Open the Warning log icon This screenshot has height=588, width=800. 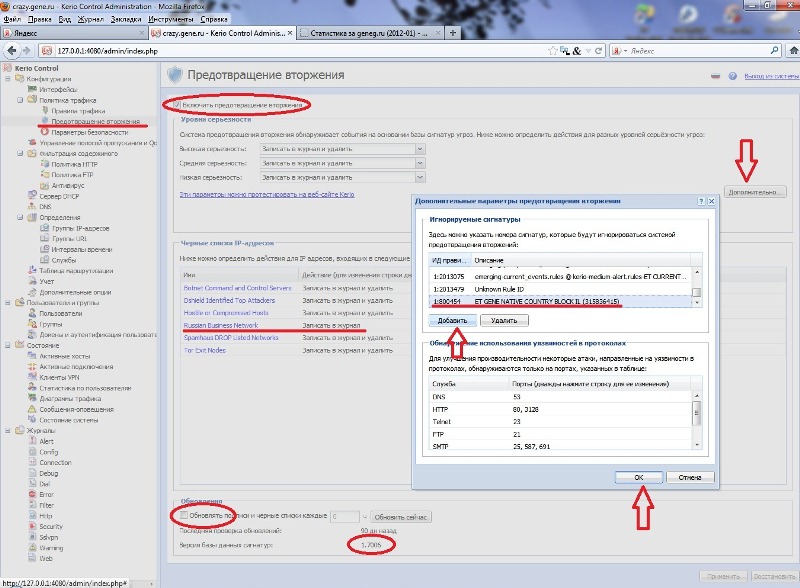click(32, 548)
